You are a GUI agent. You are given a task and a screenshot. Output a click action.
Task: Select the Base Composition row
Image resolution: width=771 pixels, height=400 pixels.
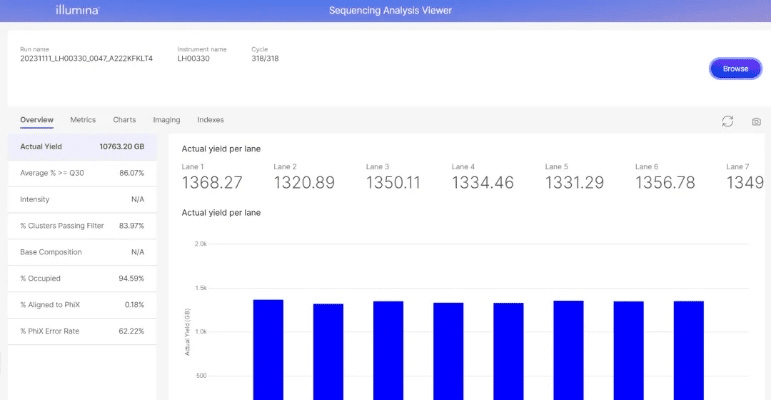pyautogui.click(x=82, y=252)
